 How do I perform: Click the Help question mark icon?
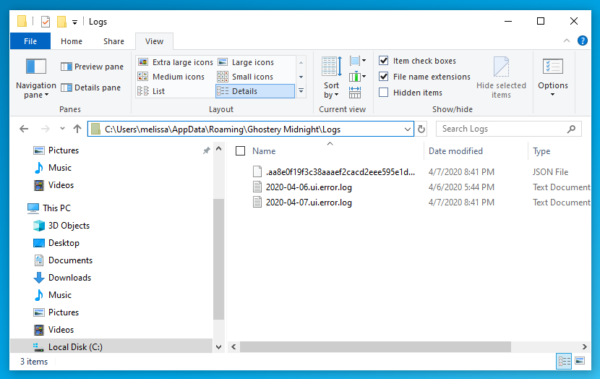pyautogui.click(x=582, y=41)
